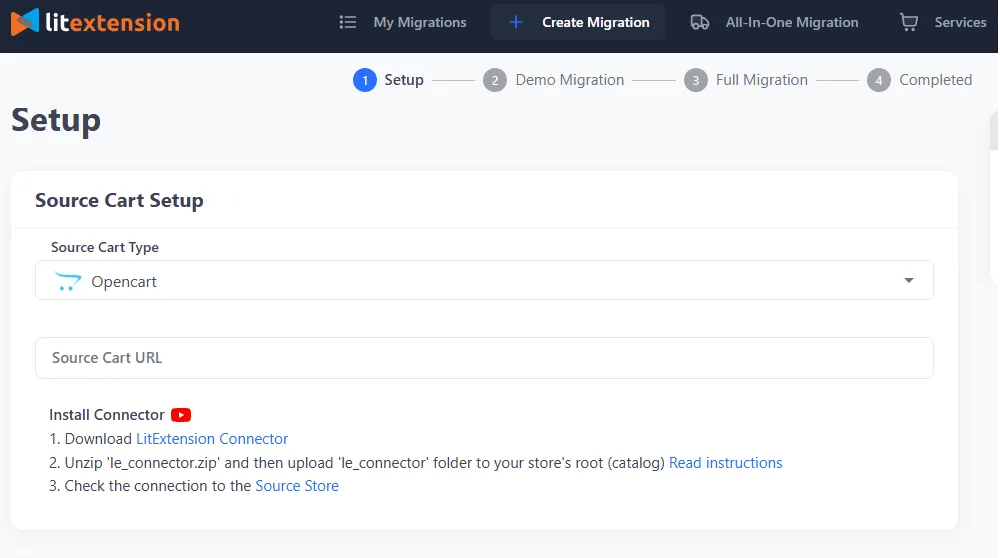1000x558 pixels.
Task: Open the Opencart cart type selector
Action: (484, 280)
